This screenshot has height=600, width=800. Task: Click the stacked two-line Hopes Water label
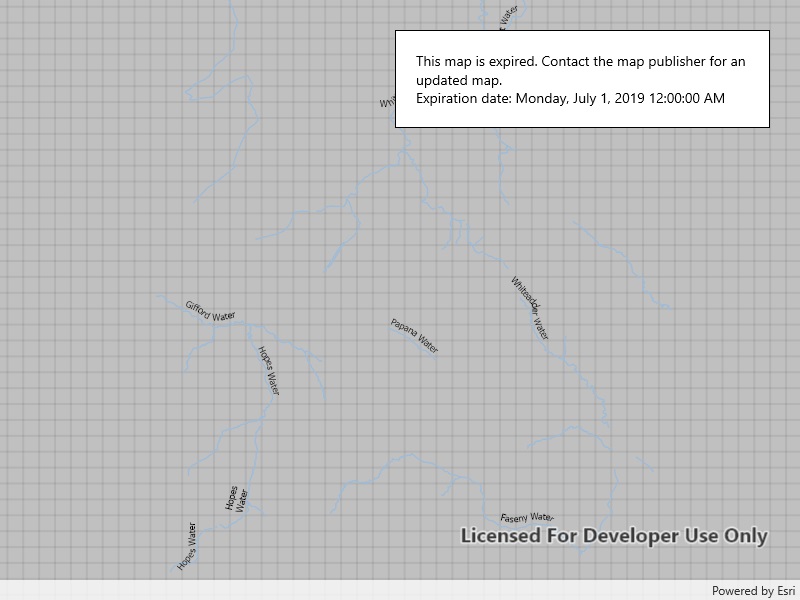(x=236, y=498)
